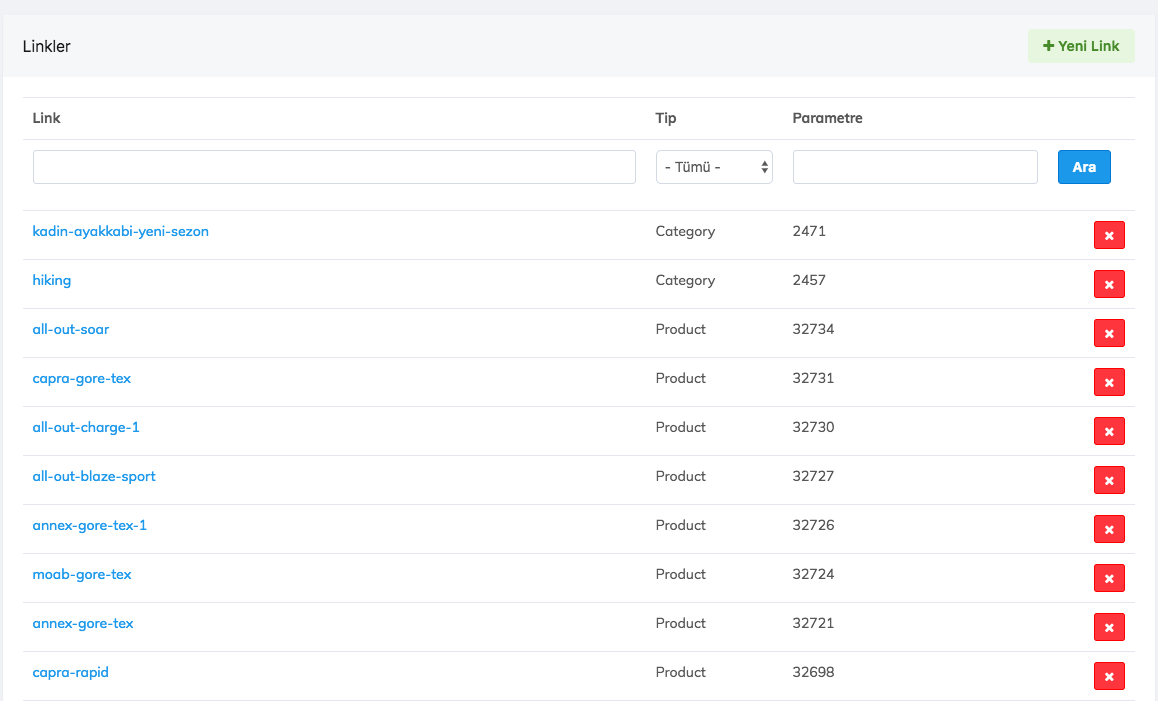Open the all-out-blaze-sport link
The width and height of the screenshot is (1158, 701).
(x=94, y=476)
